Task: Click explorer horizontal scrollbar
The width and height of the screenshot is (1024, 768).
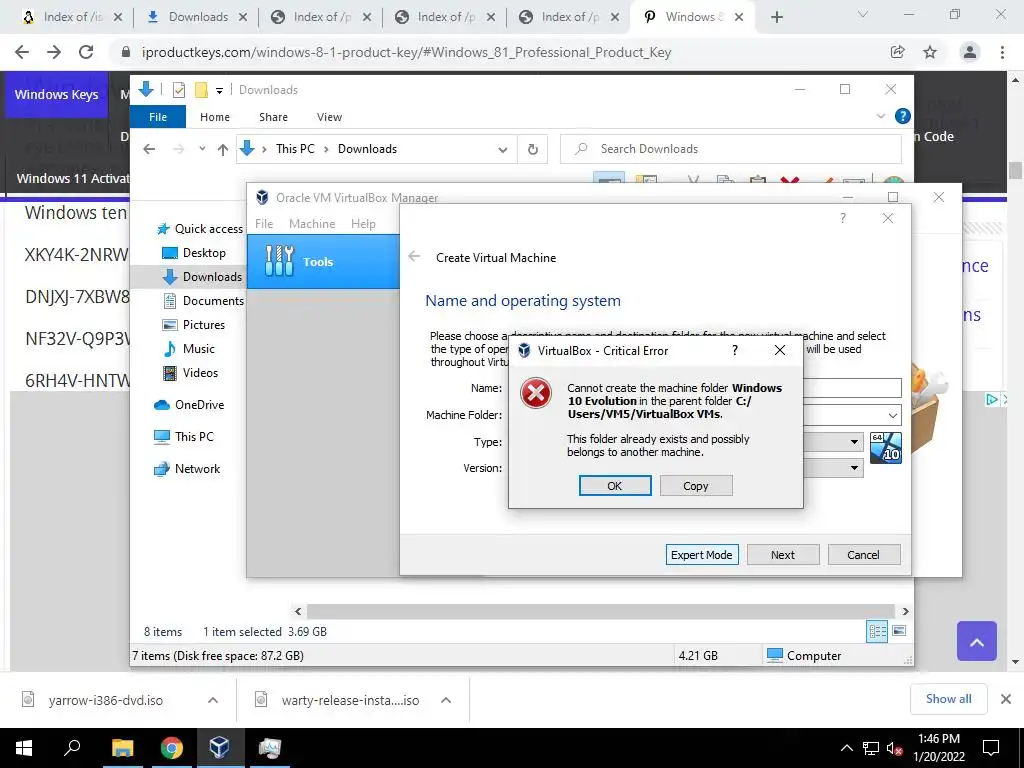Action: point(601,611)
